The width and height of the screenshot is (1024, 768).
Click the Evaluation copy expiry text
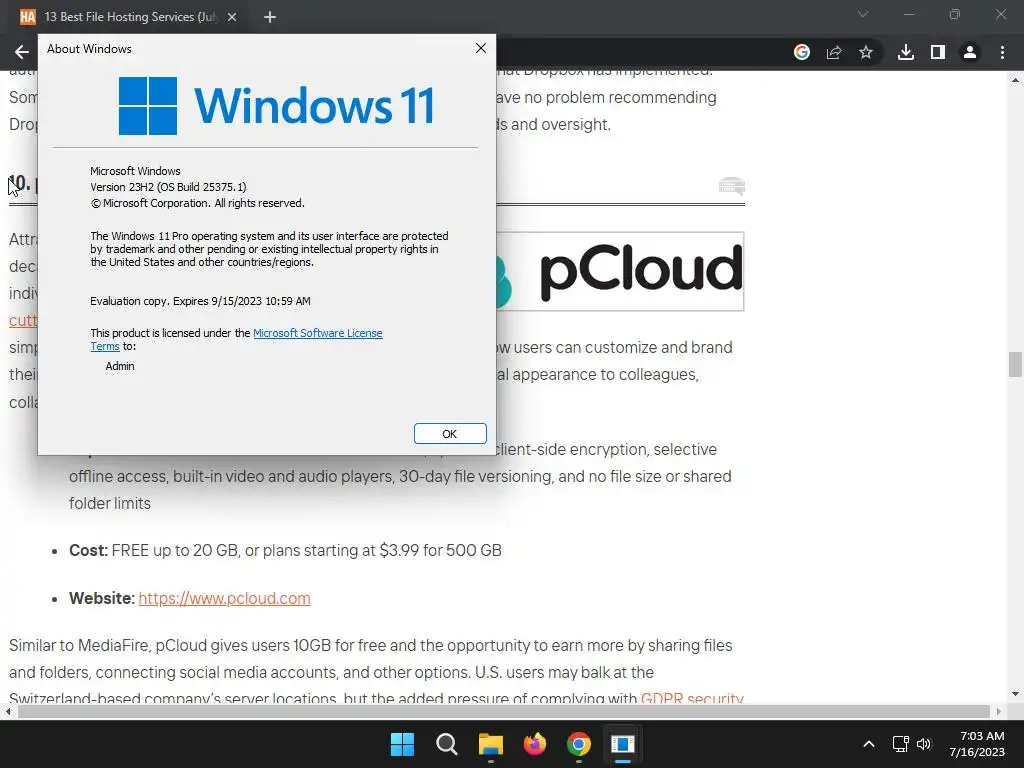pos(200,301)
